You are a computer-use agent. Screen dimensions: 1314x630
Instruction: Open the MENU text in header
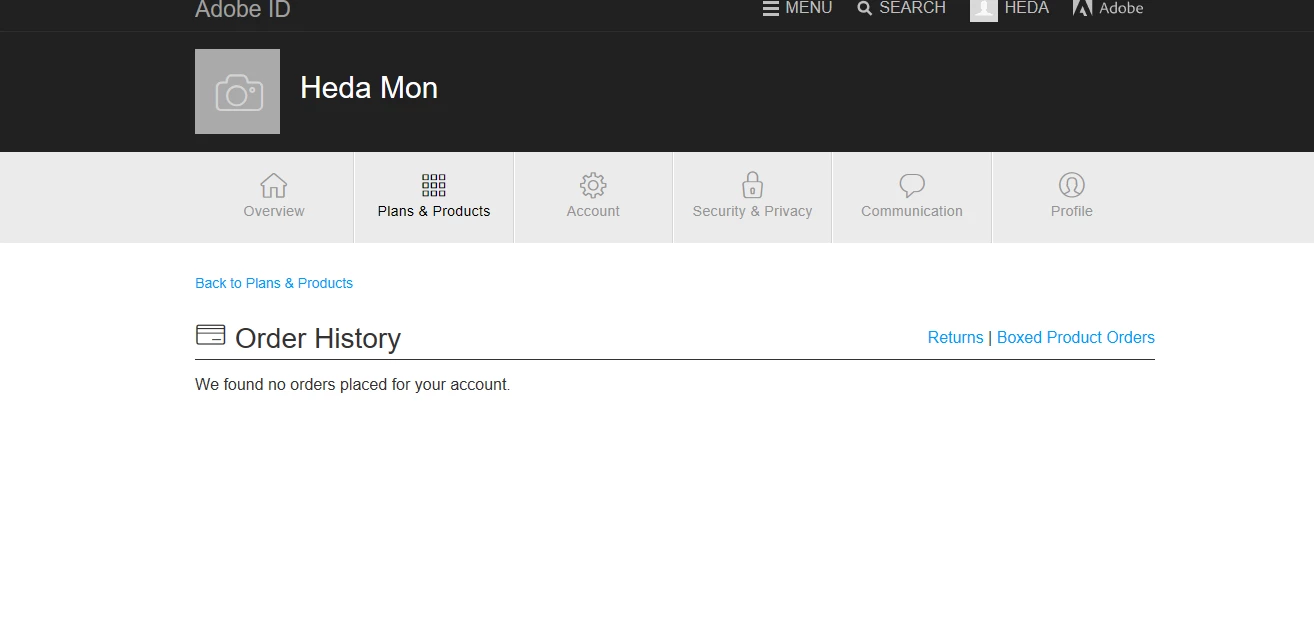tap(809, 8)
